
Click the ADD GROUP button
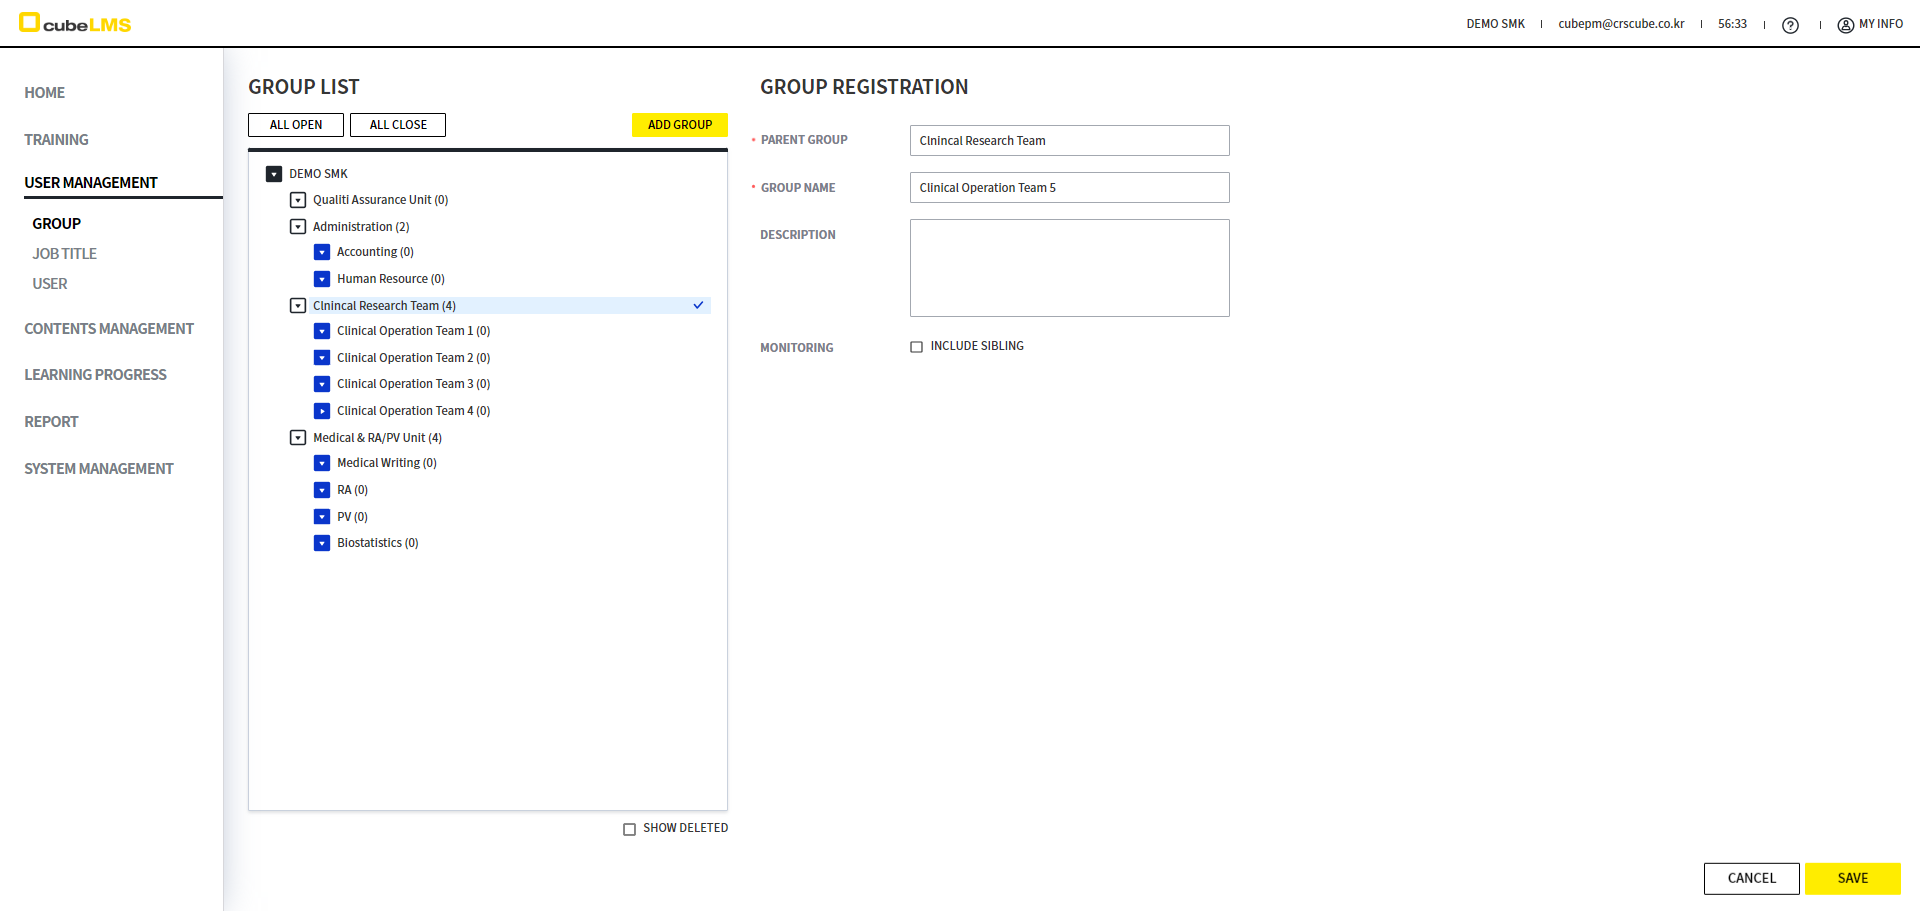coord(679,125)
